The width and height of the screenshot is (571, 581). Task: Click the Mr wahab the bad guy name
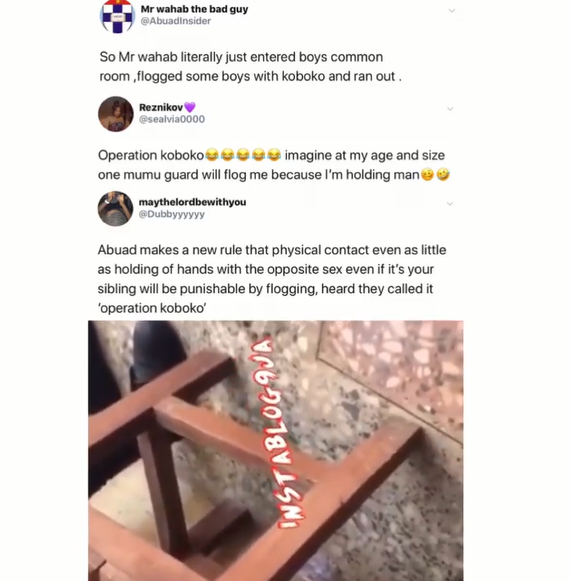[194, 9]
